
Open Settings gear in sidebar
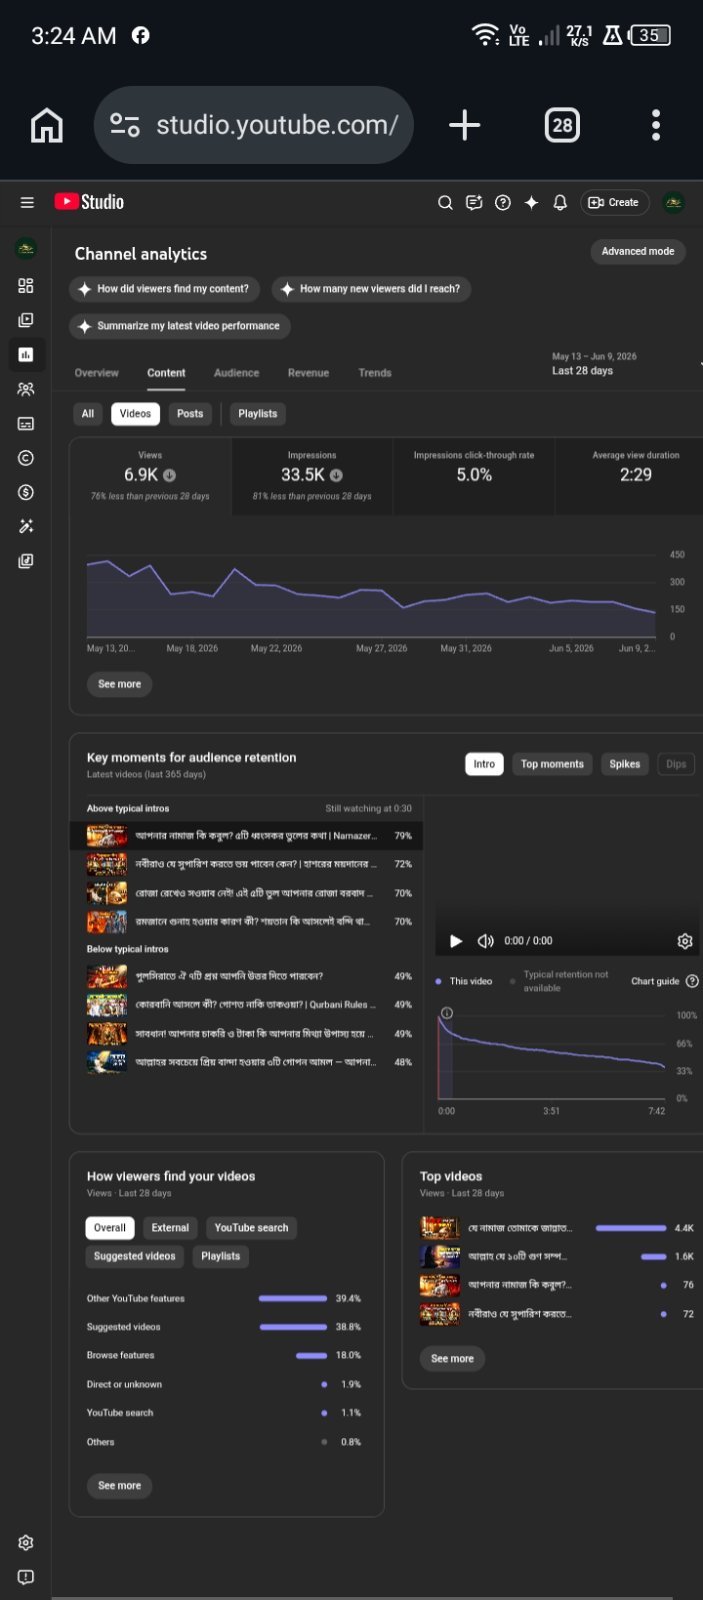(x=26, y=1543)
